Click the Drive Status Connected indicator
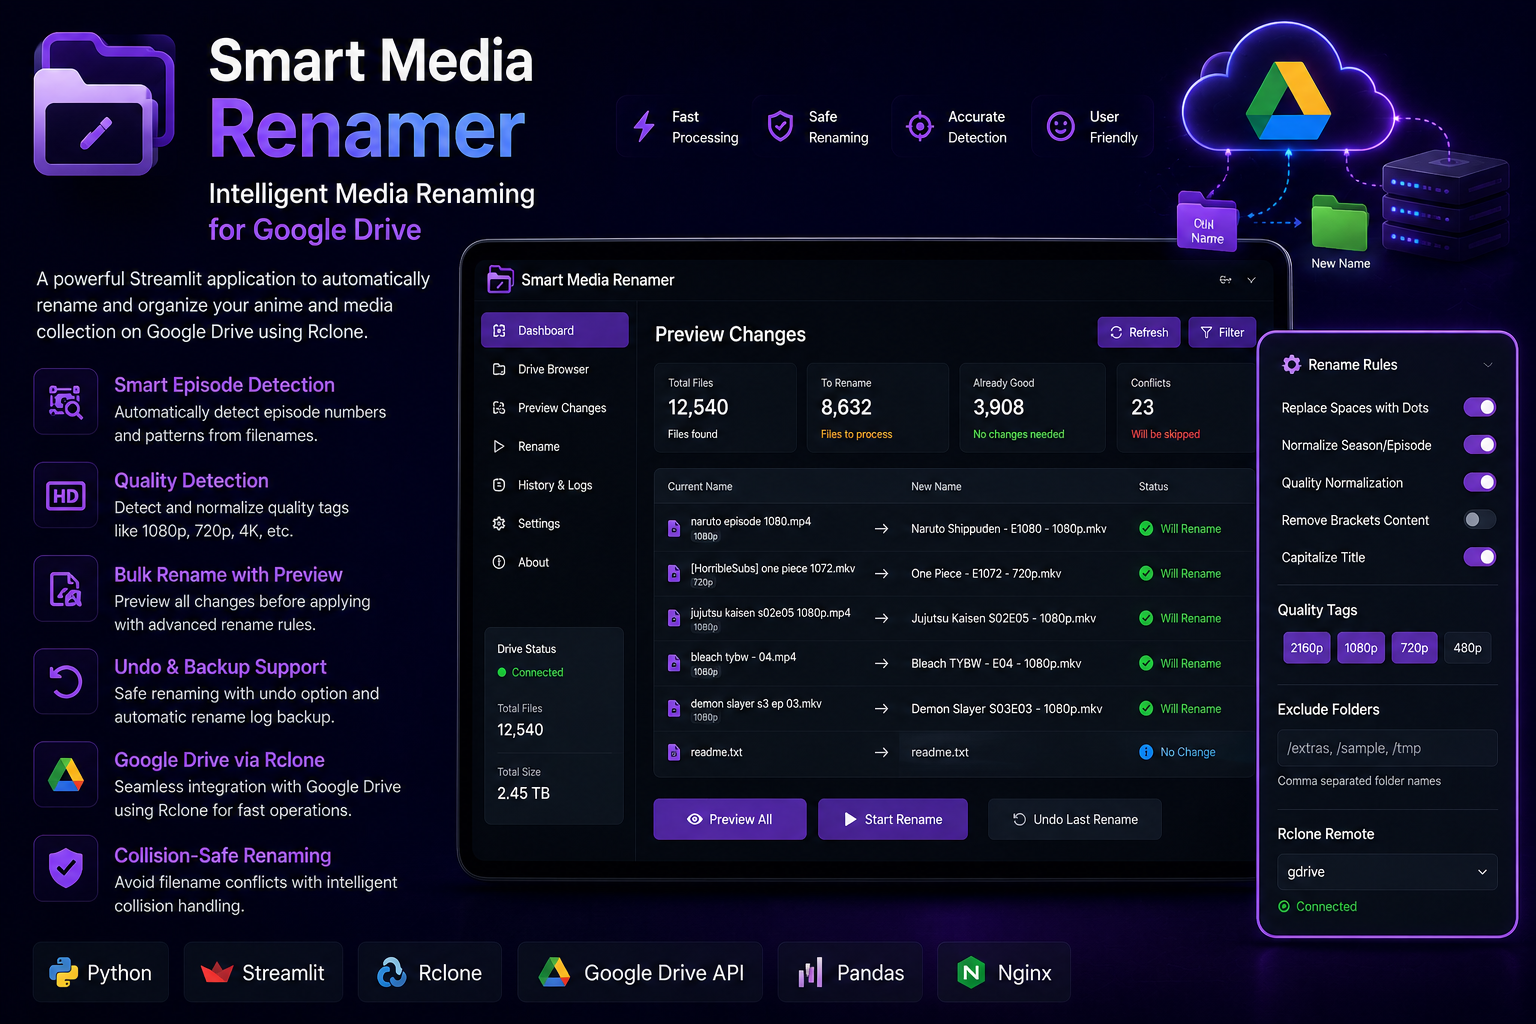Screen dimensions: 1536x1024 (531, 672)
